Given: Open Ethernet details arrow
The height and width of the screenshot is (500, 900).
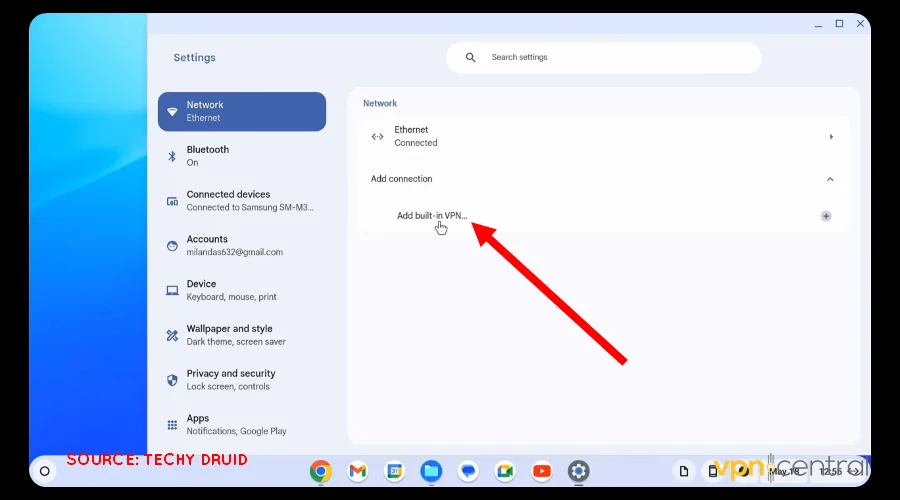Looking at the screenshot, I should 831,137.
